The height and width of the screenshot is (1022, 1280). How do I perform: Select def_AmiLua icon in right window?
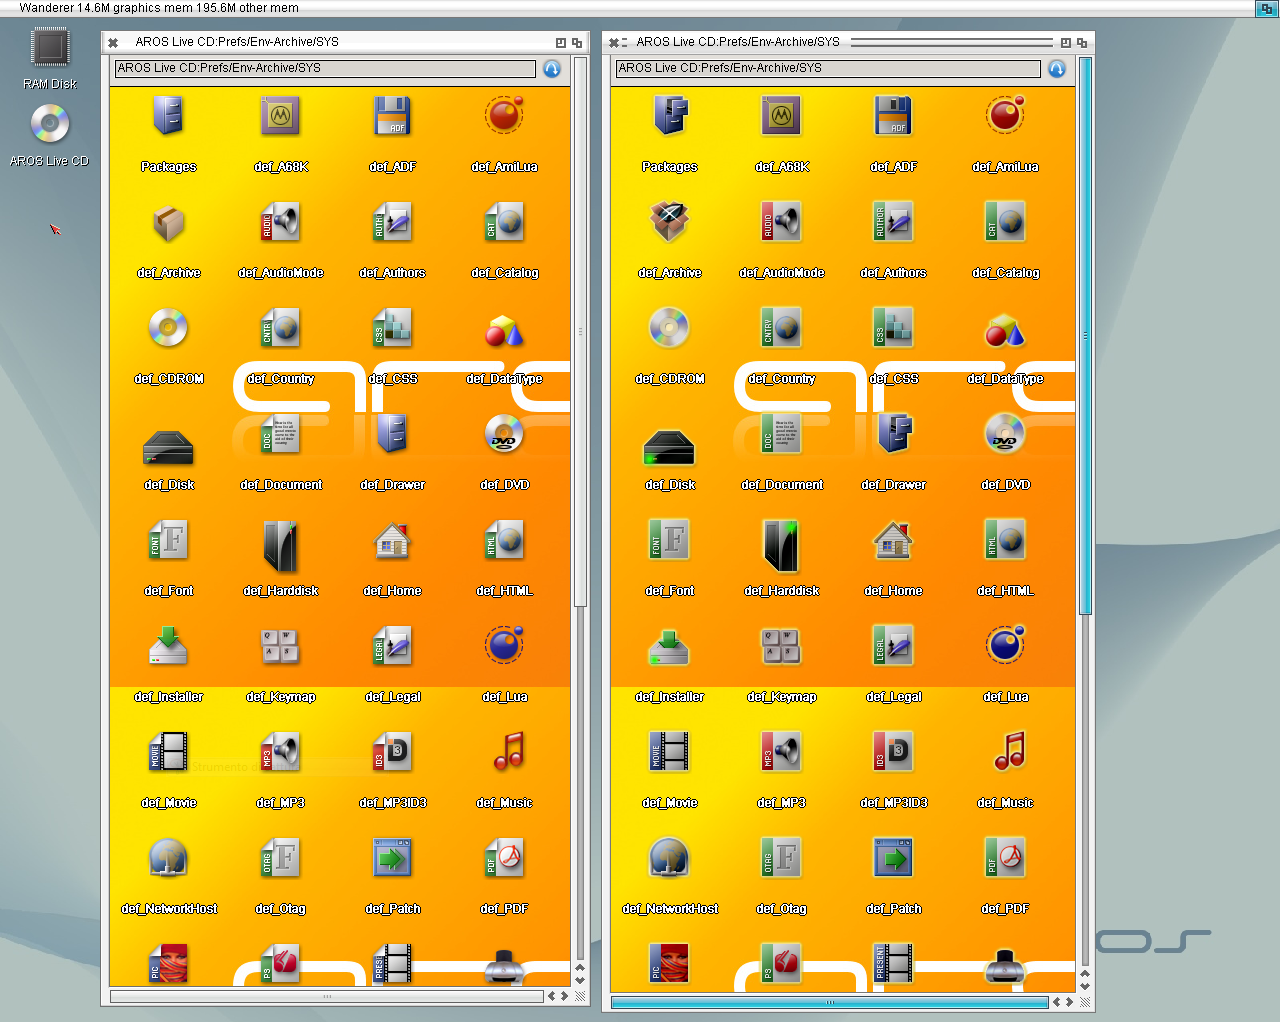click(x=1005, y=115)
